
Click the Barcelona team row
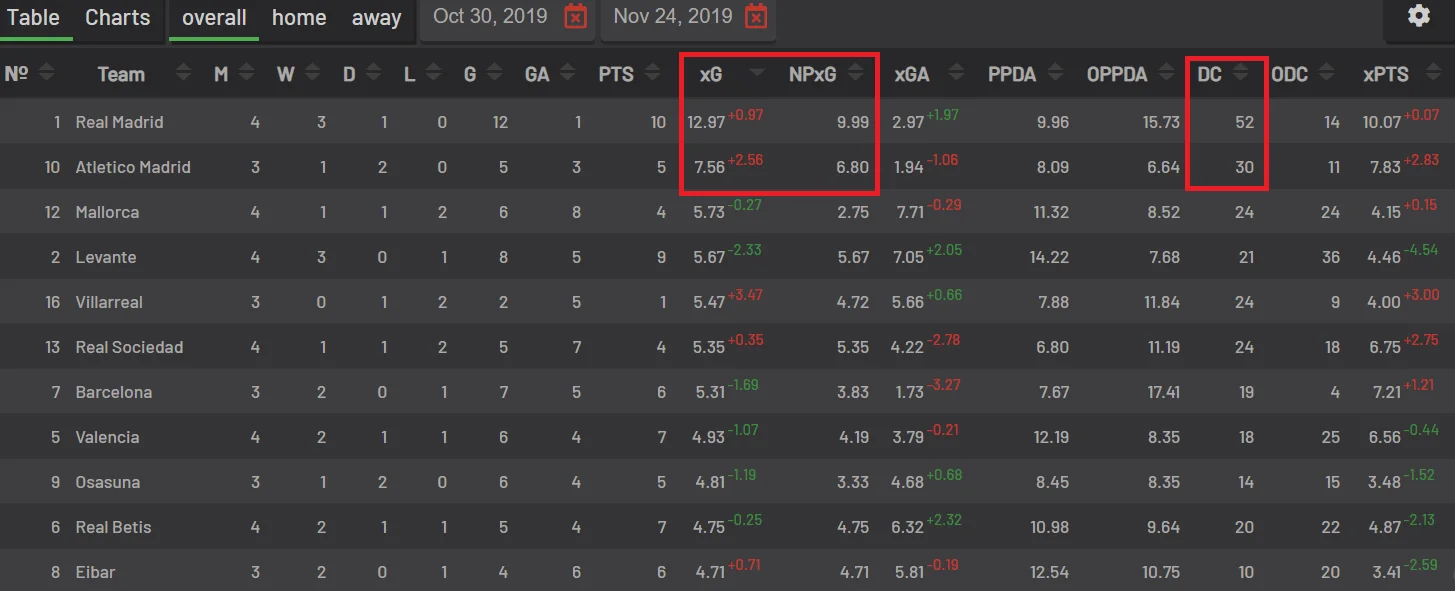114,392
